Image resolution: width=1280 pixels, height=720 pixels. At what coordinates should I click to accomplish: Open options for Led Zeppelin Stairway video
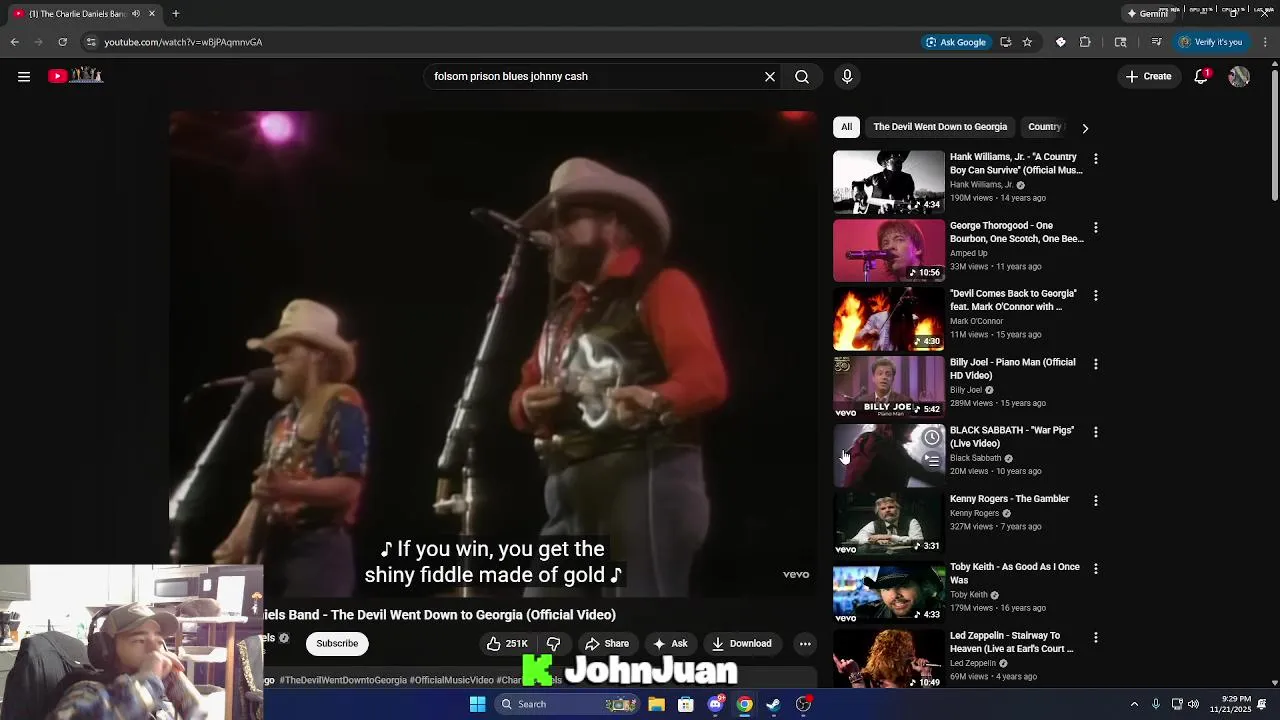1096,637
